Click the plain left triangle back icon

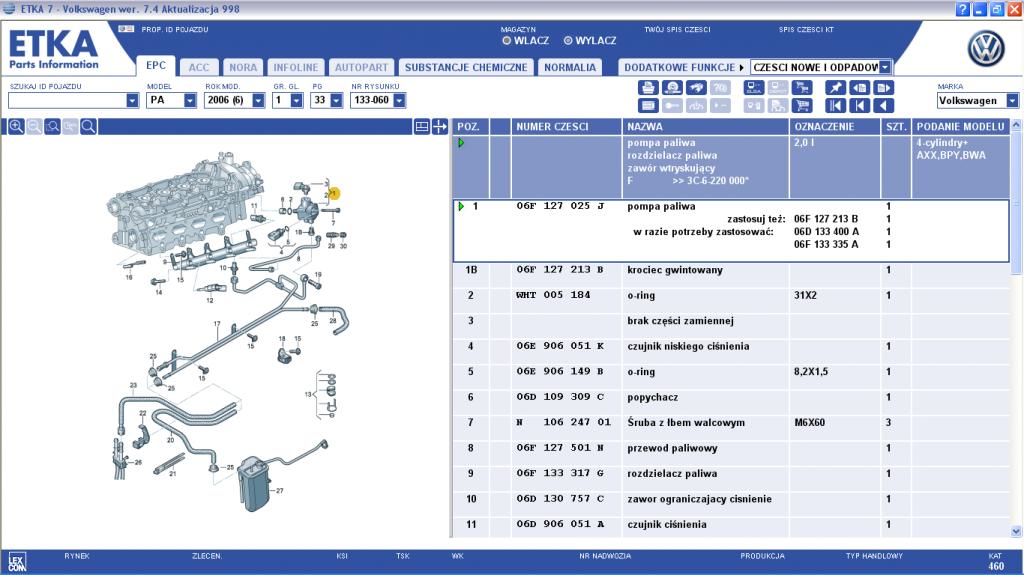[x=884, y=105]
